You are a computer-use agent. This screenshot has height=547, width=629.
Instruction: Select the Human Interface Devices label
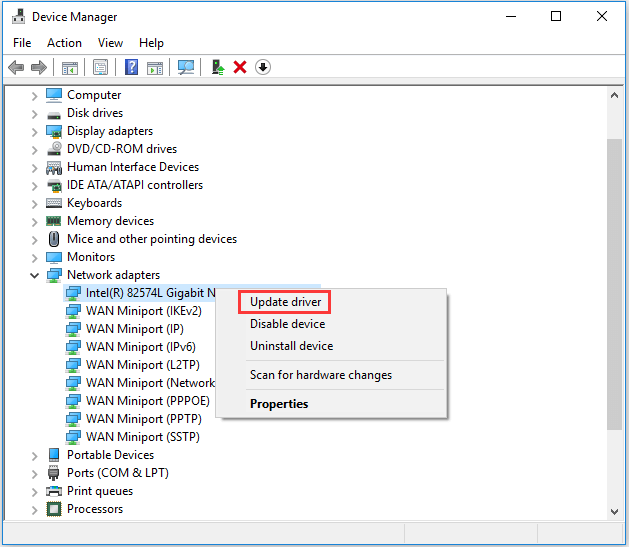(x=133, y=167)
